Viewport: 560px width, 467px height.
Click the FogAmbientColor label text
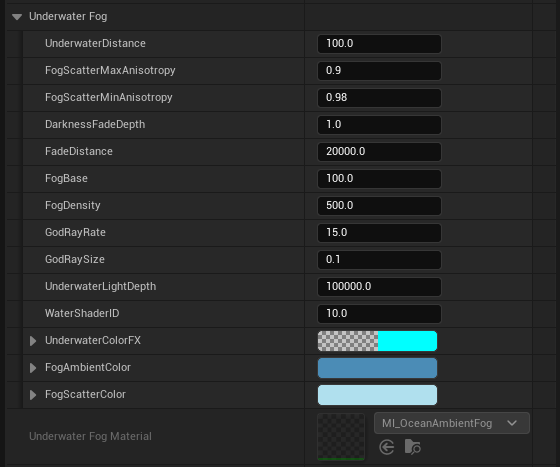[x=88, y=368]
